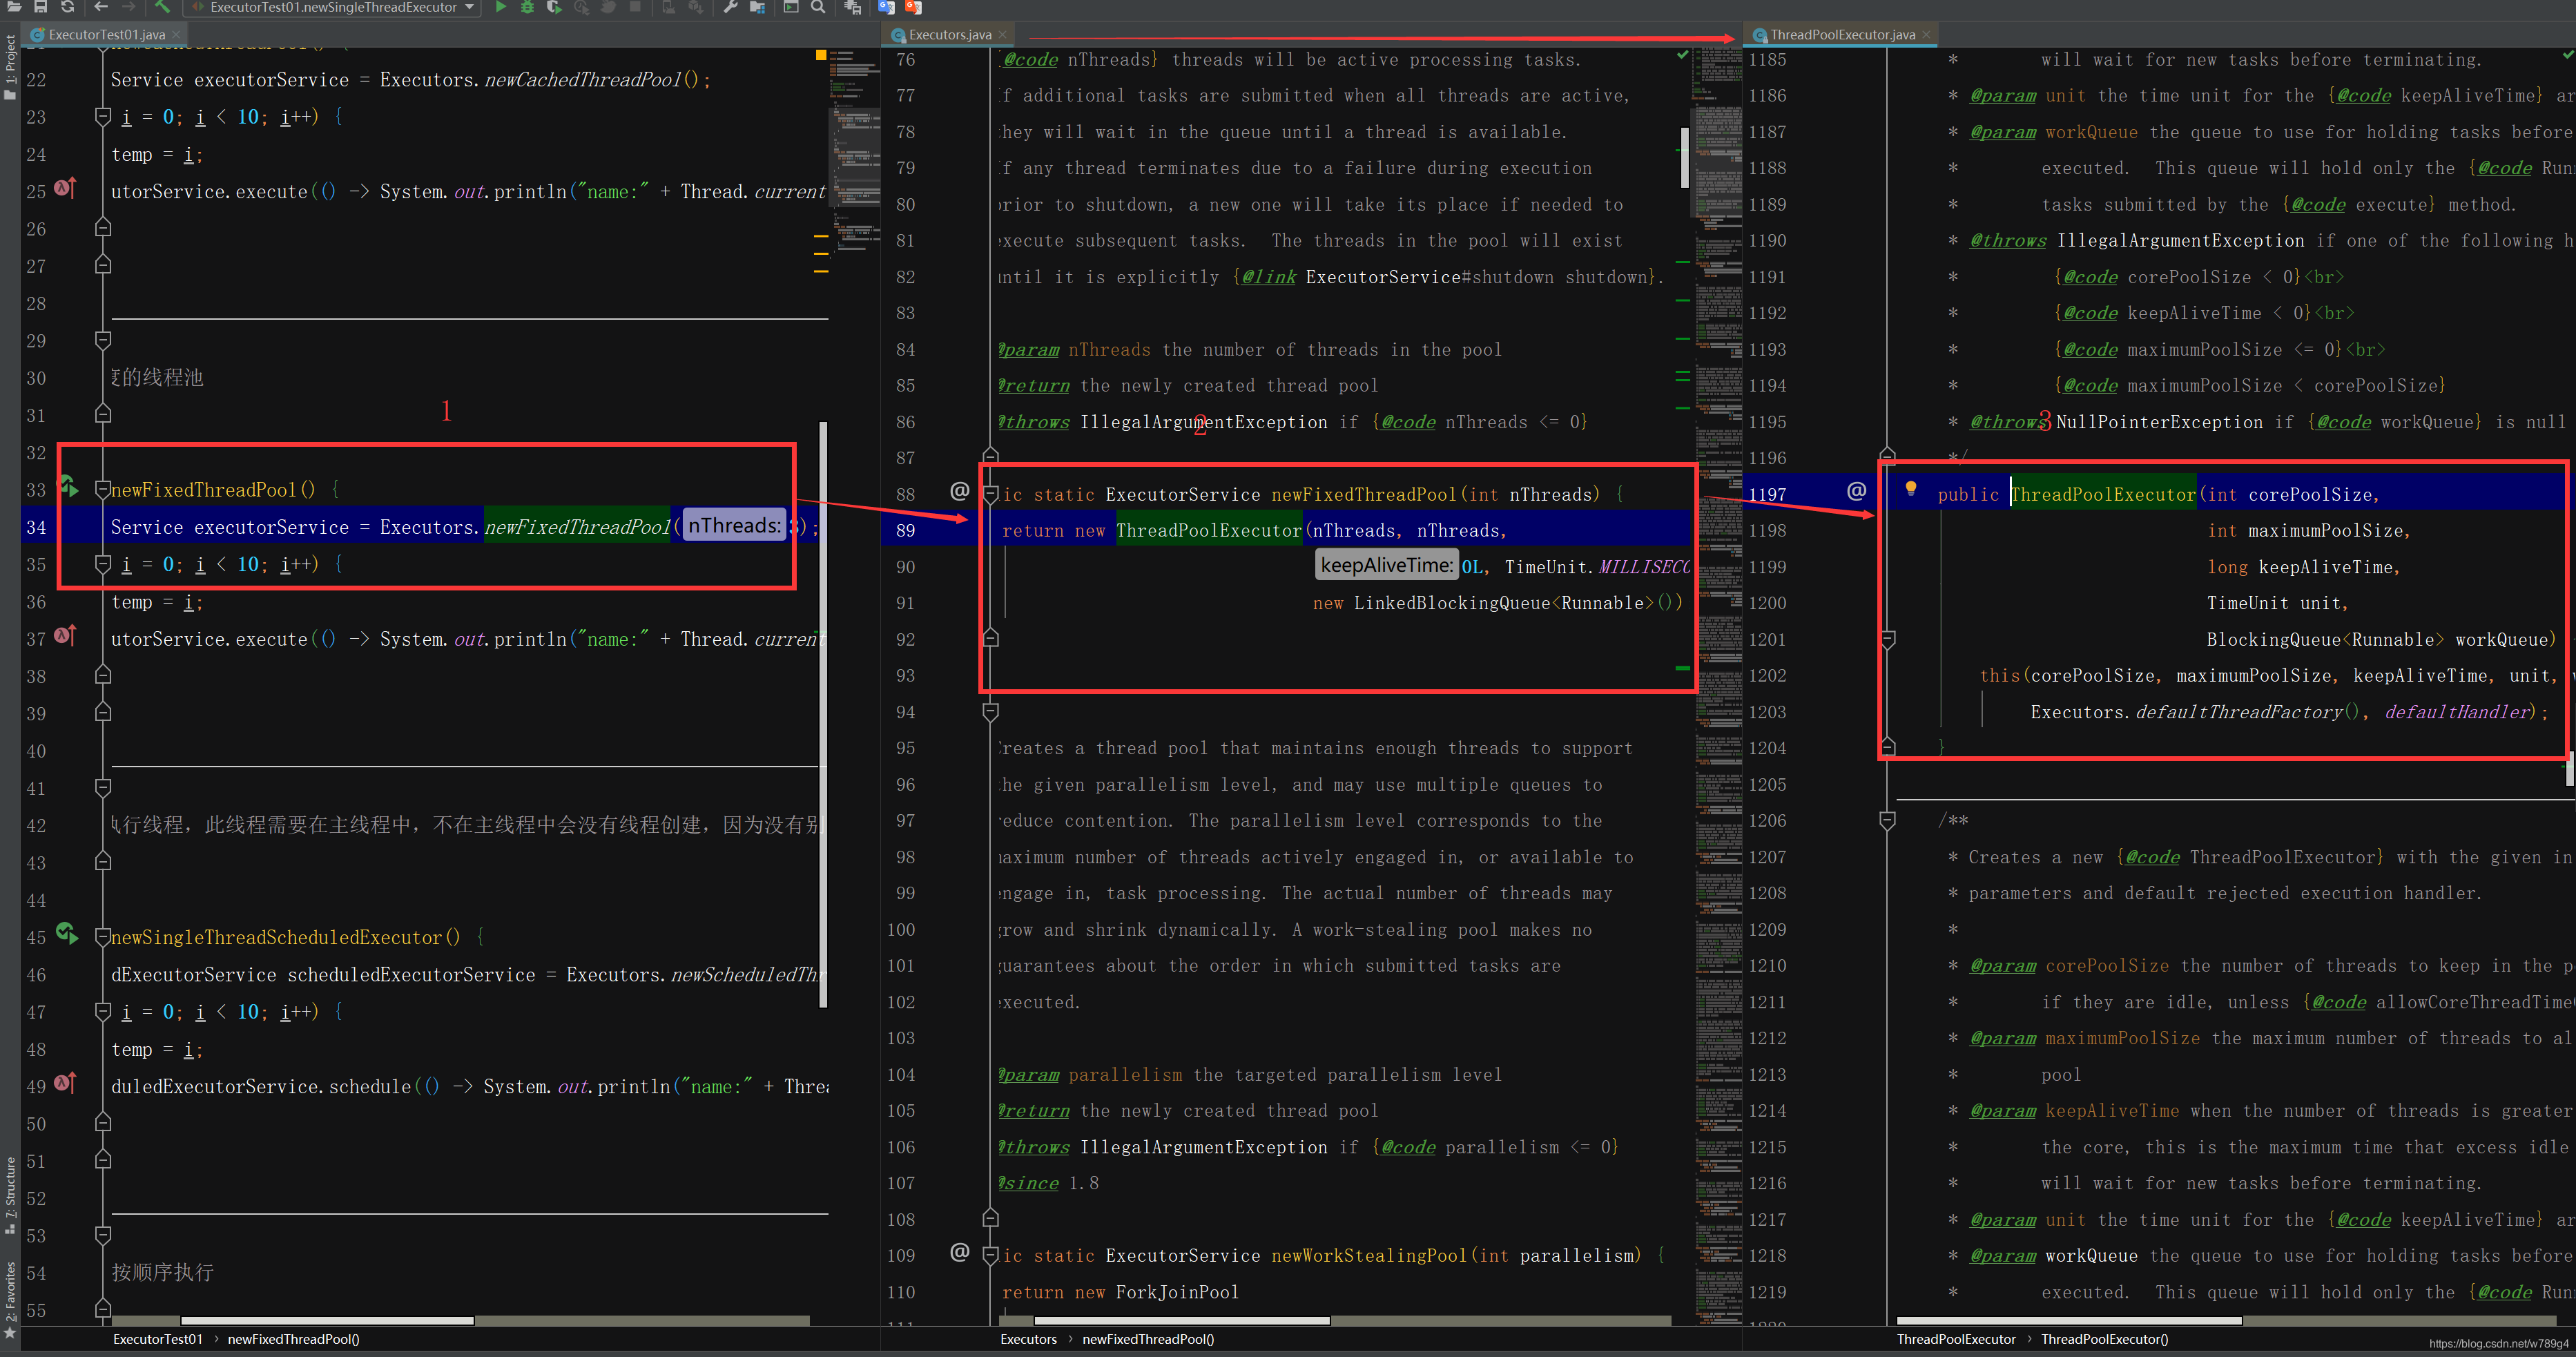Click the lambda gutter icon at line 37

(x=66, y=636)
